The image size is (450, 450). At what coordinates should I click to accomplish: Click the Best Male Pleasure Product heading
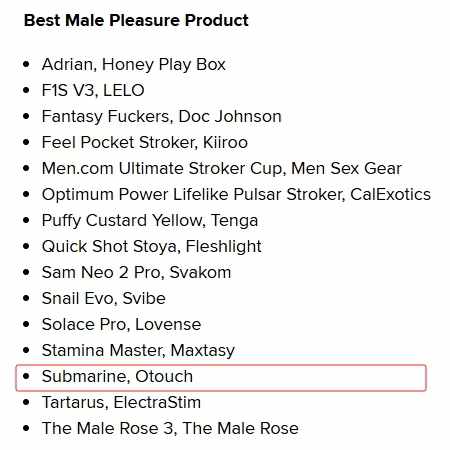tap(136, 21)
